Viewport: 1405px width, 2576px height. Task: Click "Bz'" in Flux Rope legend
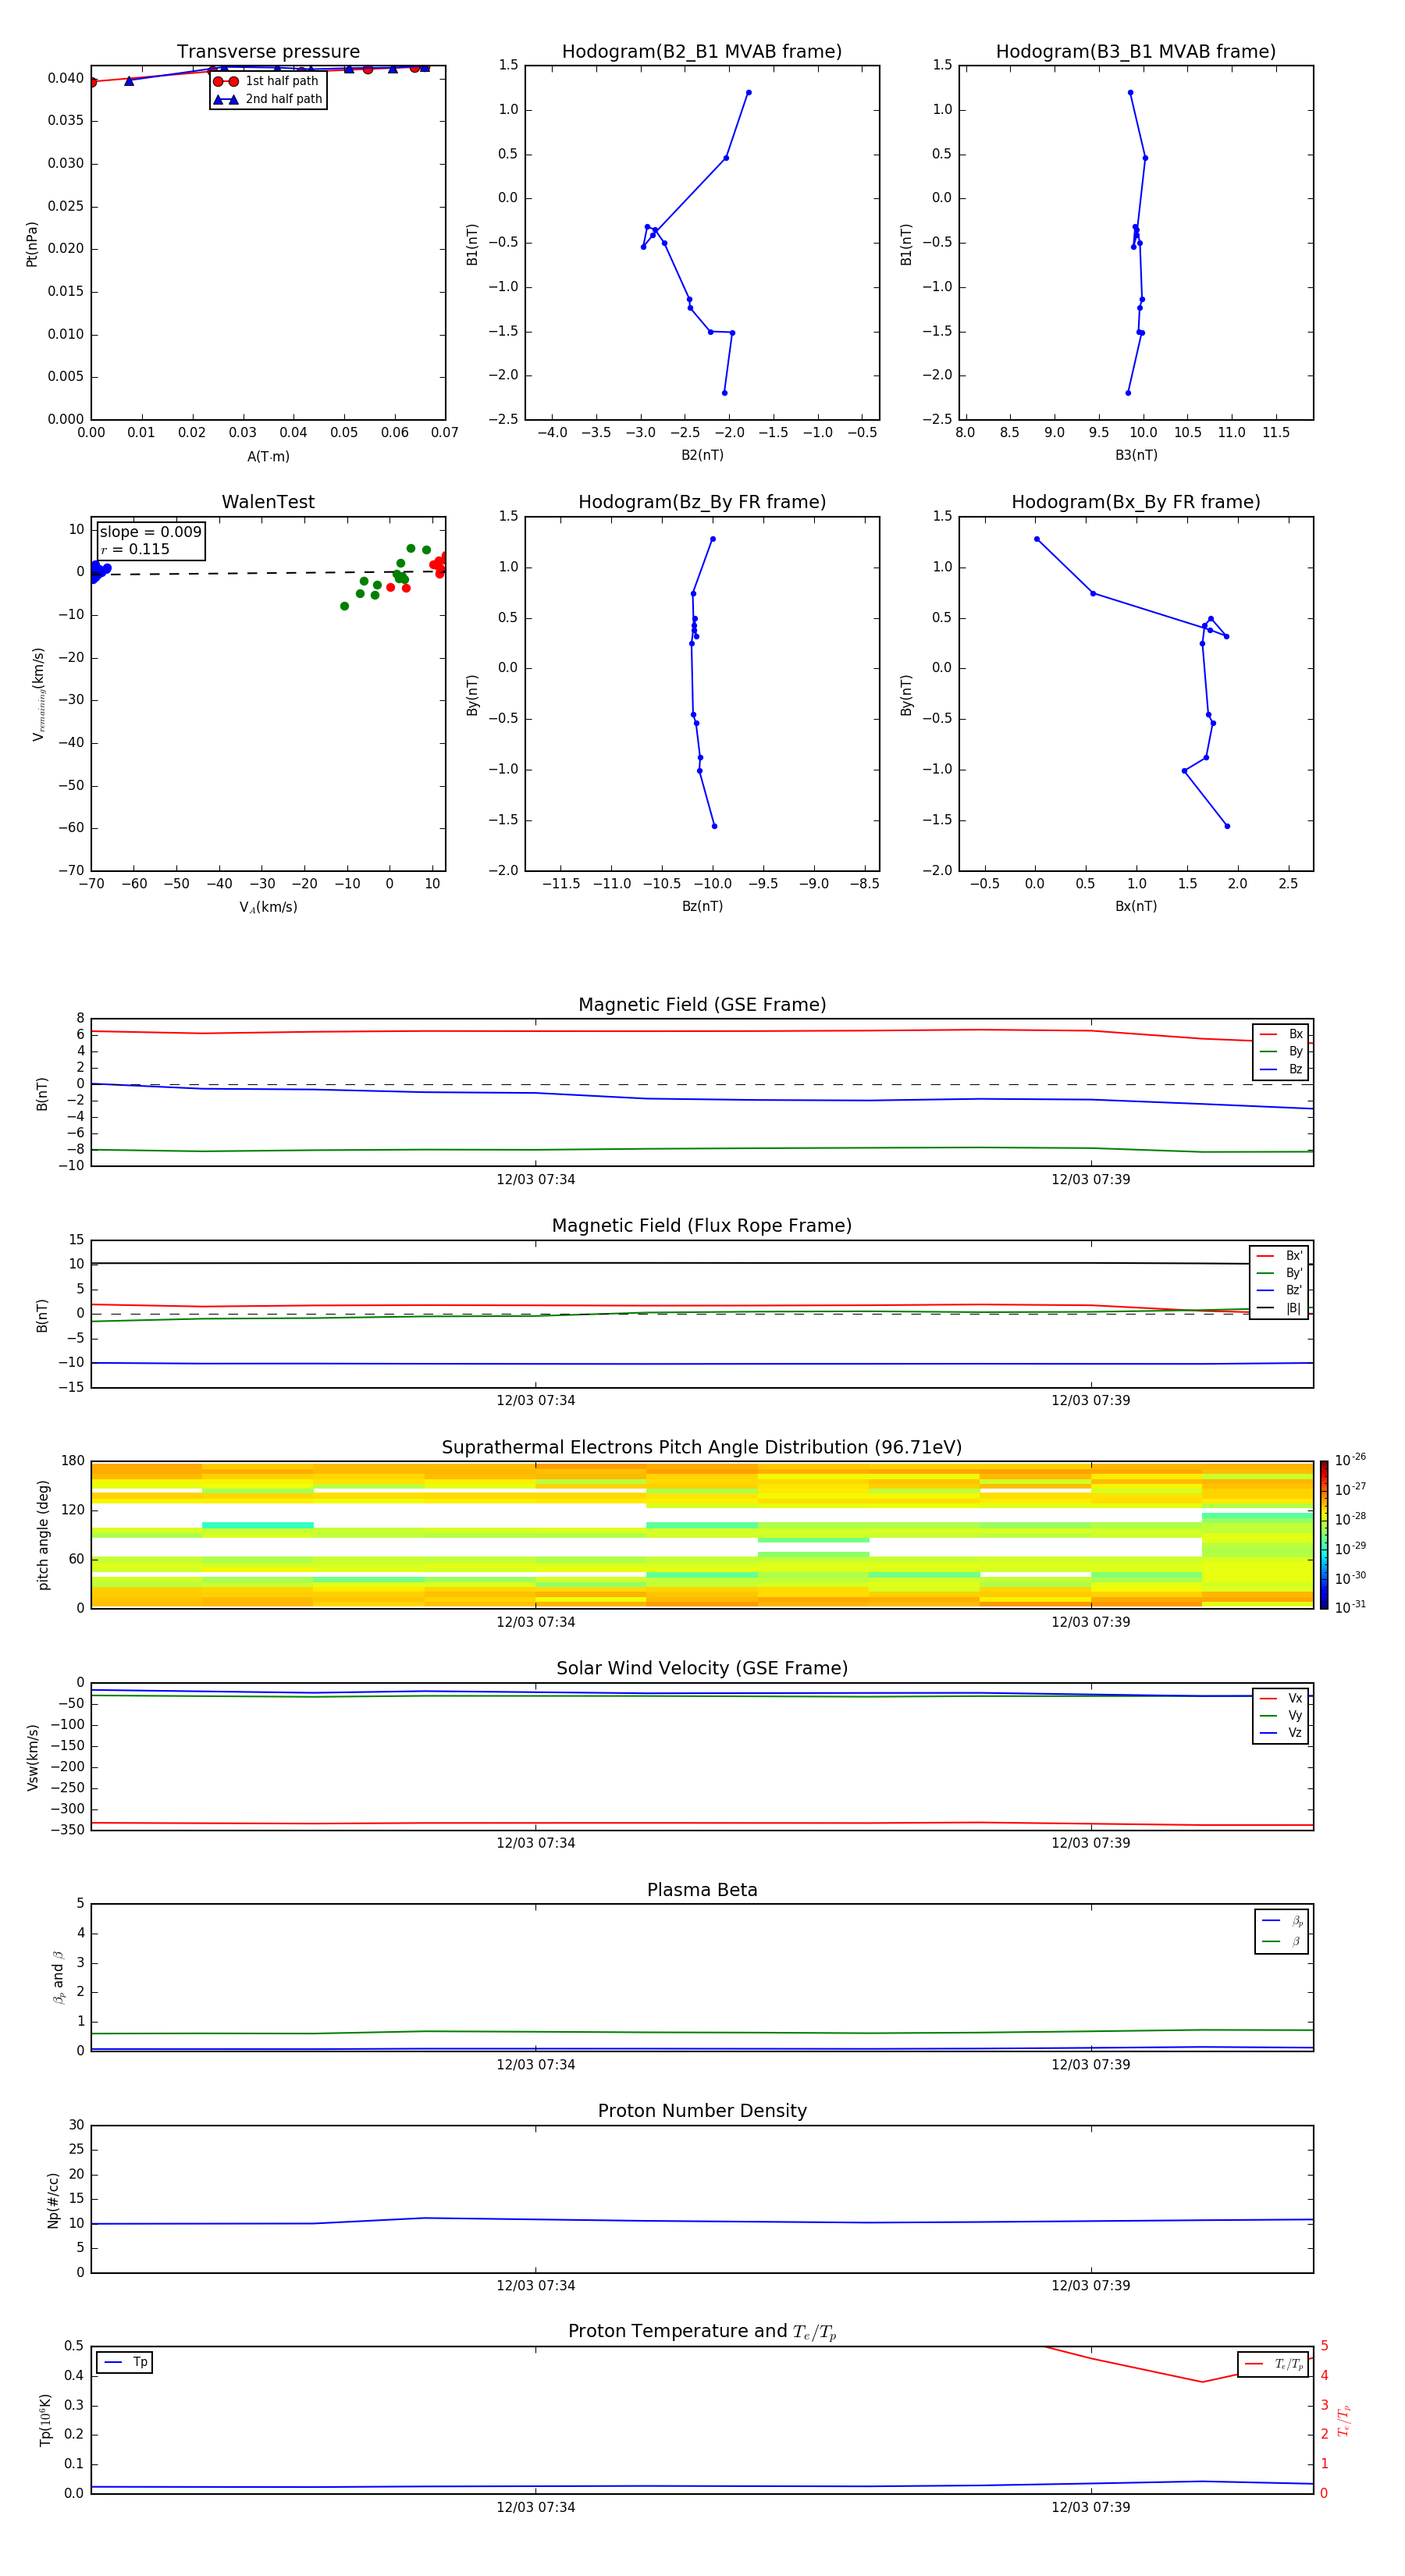pos(1294,1291)
